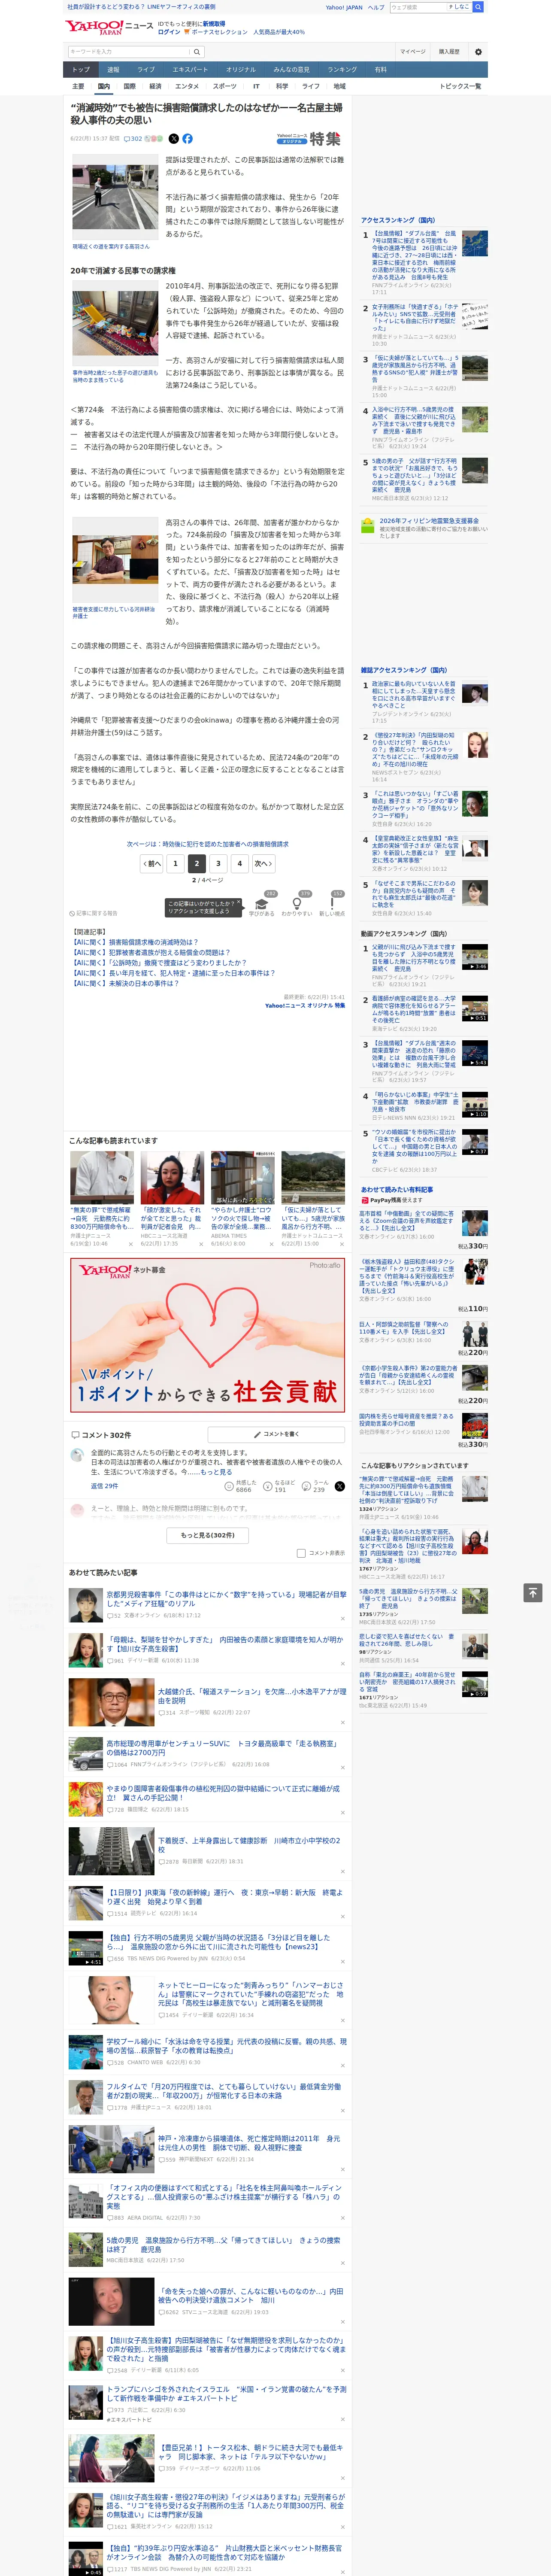This screenshot has height=2576, width=551.
Task: Go to page 3 of the article
Action: pyautogui.click(x=218, y=863)
